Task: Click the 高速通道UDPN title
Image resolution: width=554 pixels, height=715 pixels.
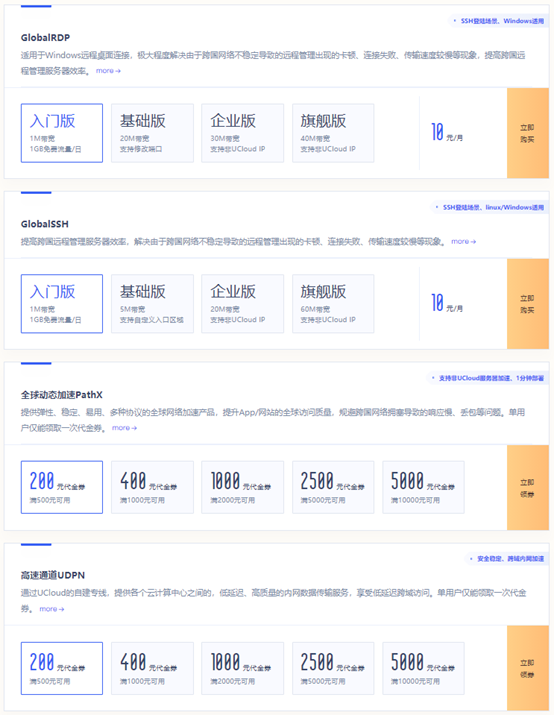Action: click(53, 575)
